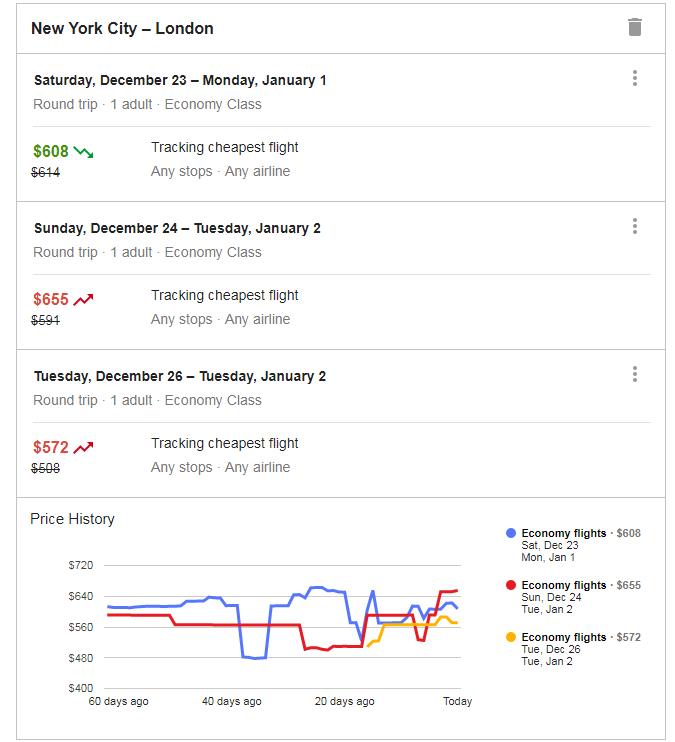Open options menu for December 26 – January 2 trip
The image size is (675, 742).
click(x=634, y=374)
